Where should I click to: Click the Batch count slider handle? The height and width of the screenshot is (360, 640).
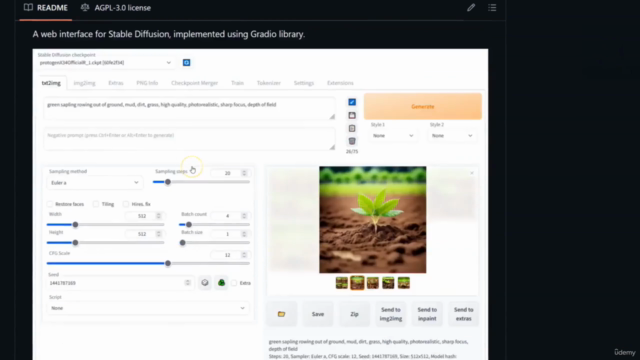click(x=189, y=224)
